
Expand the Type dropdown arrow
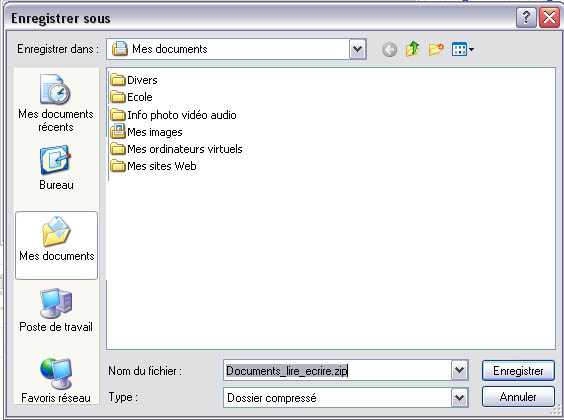[x=459, y=397]
